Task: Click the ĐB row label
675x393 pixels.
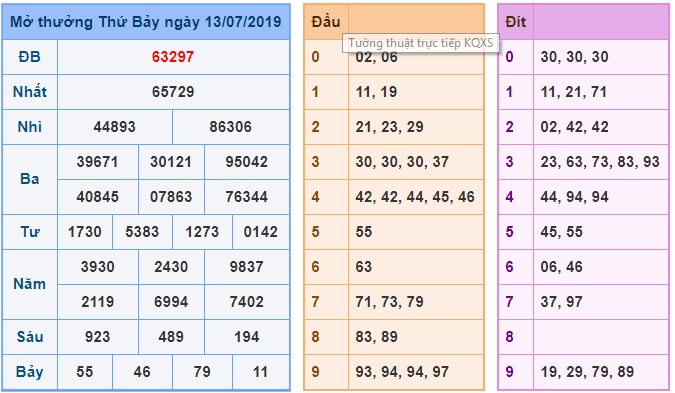Action: 30,57
